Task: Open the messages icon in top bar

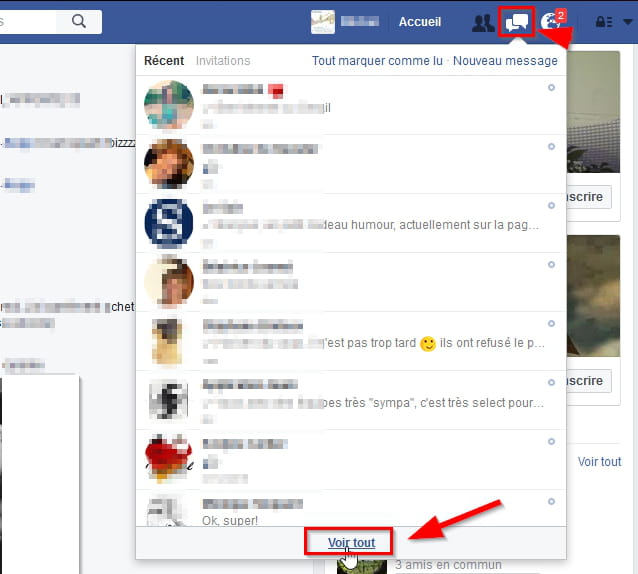Action: [516, 22]
